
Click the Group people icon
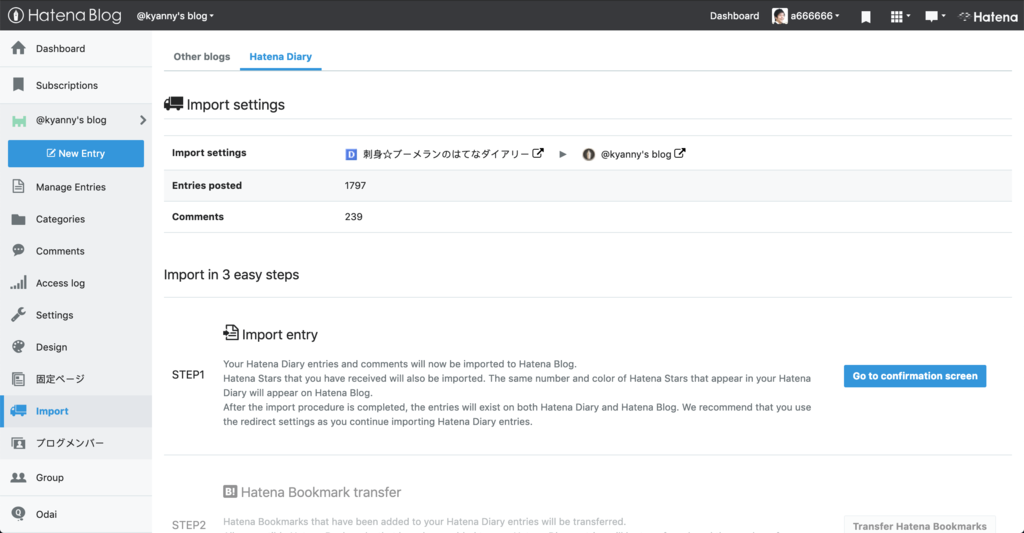click(18, 477)
